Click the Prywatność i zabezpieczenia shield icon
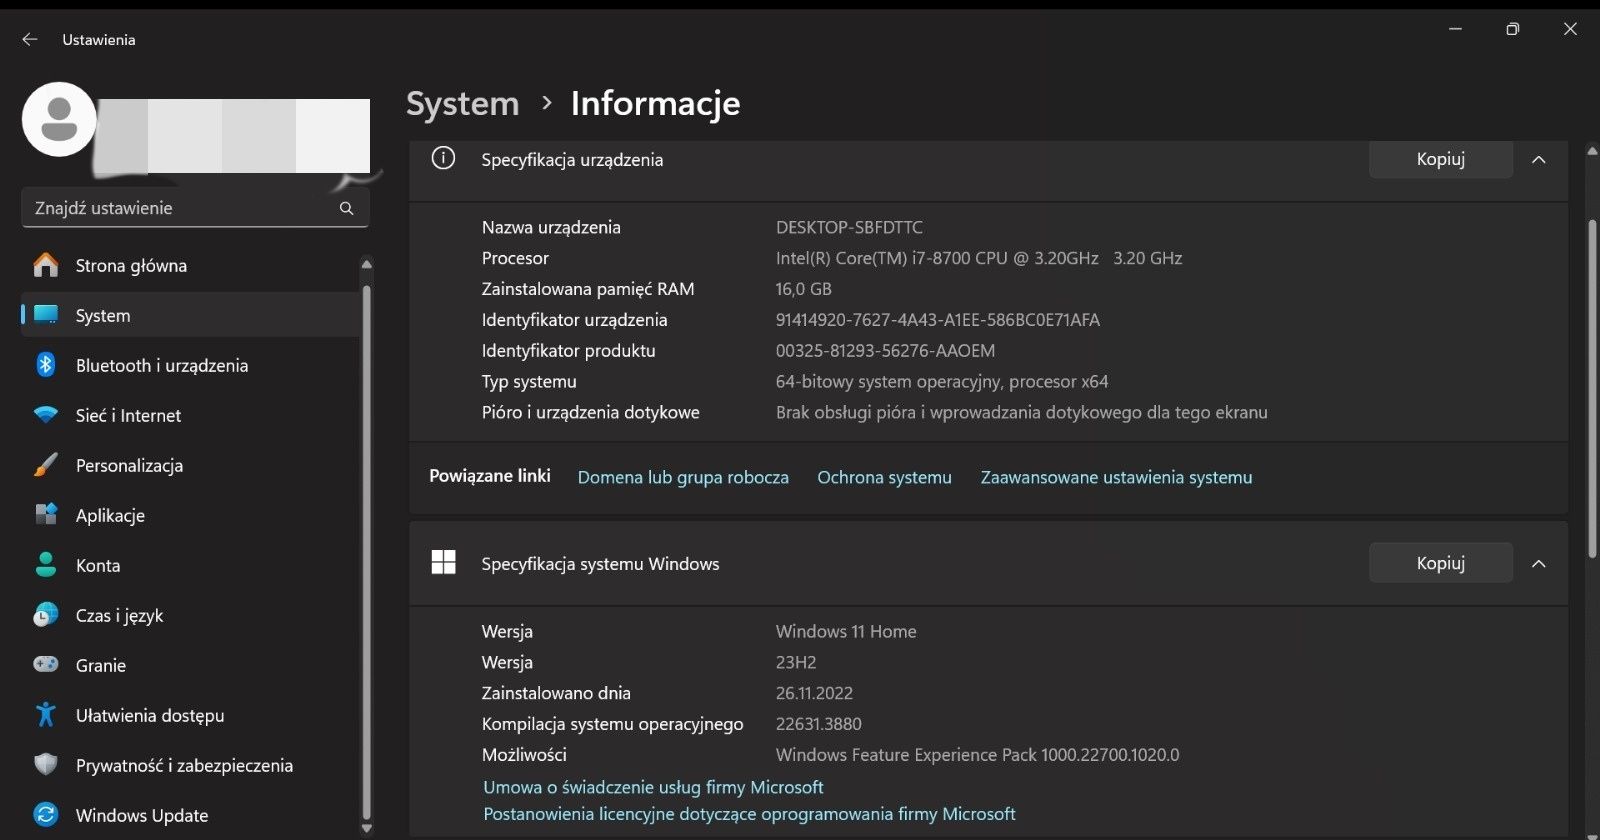 tap(46, 765)
